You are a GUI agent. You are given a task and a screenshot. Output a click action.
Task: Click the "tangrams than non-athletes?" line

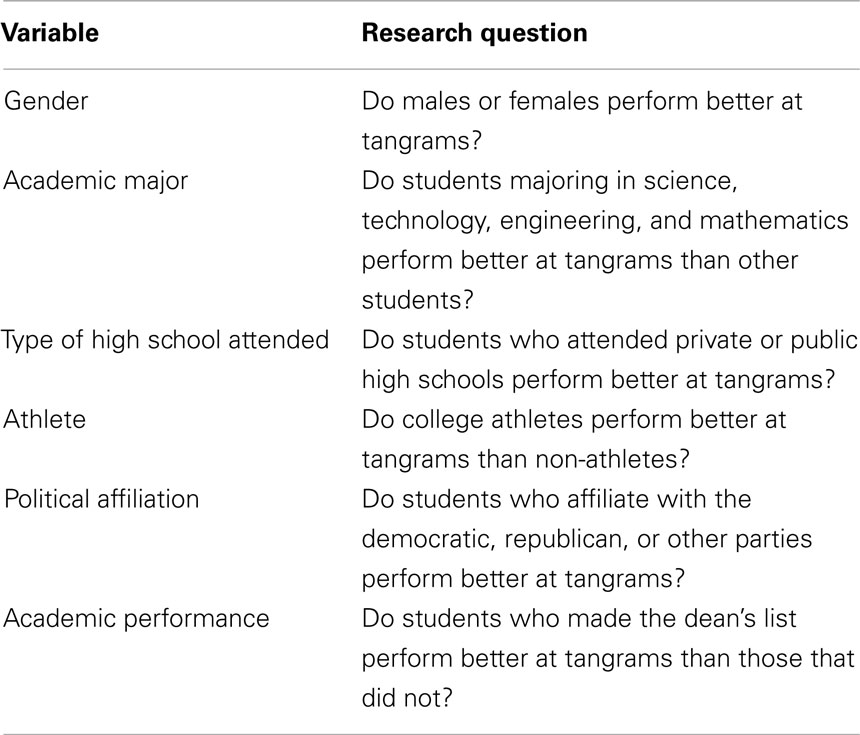tap(525, 460)
